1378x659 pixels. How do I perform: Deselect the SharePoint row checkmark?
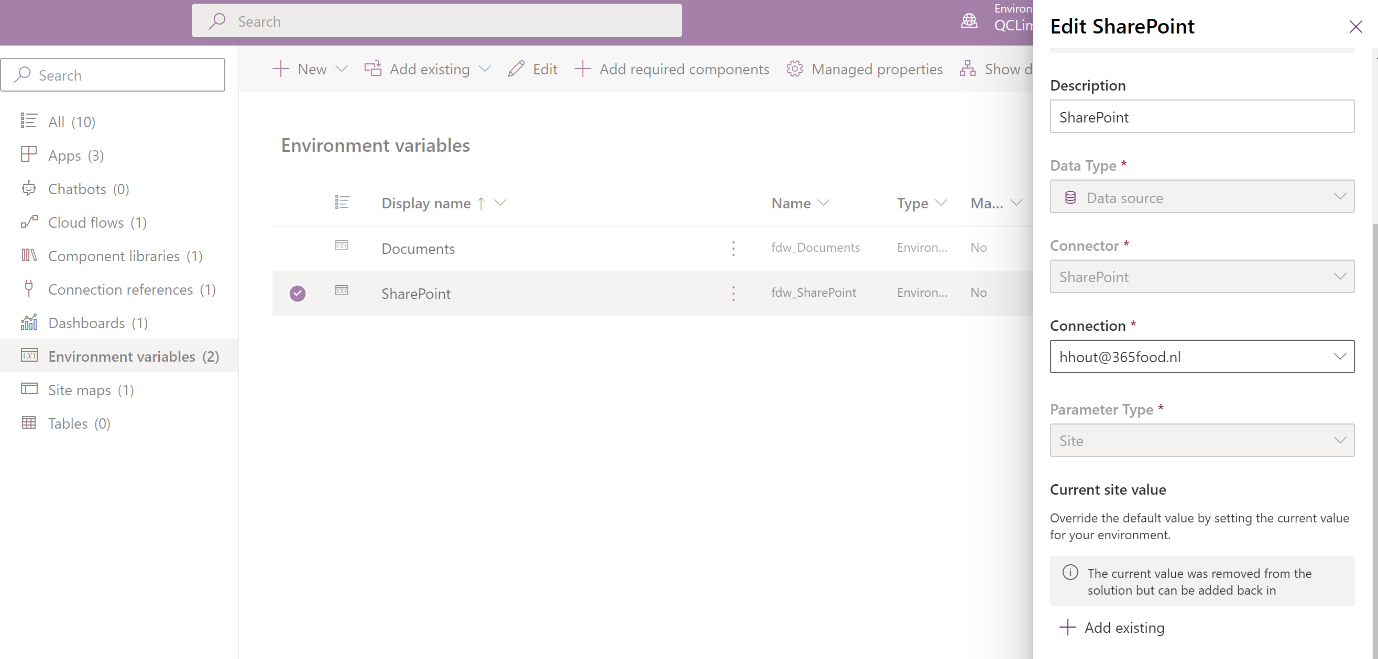[297, 293]
